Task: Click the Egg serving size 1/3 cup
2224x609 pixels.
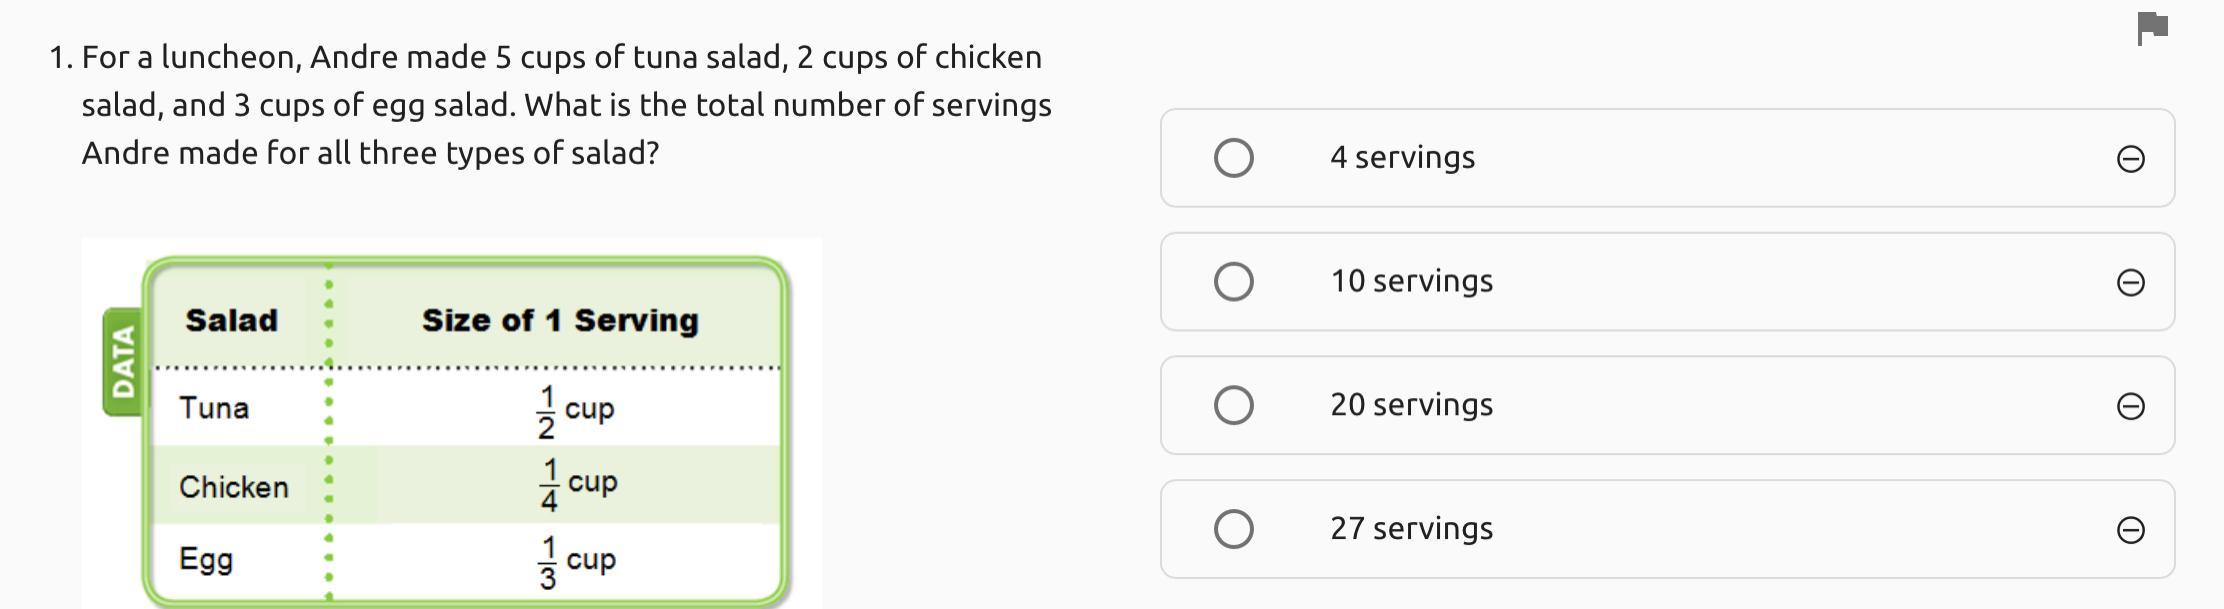Action: pos(577,562)
